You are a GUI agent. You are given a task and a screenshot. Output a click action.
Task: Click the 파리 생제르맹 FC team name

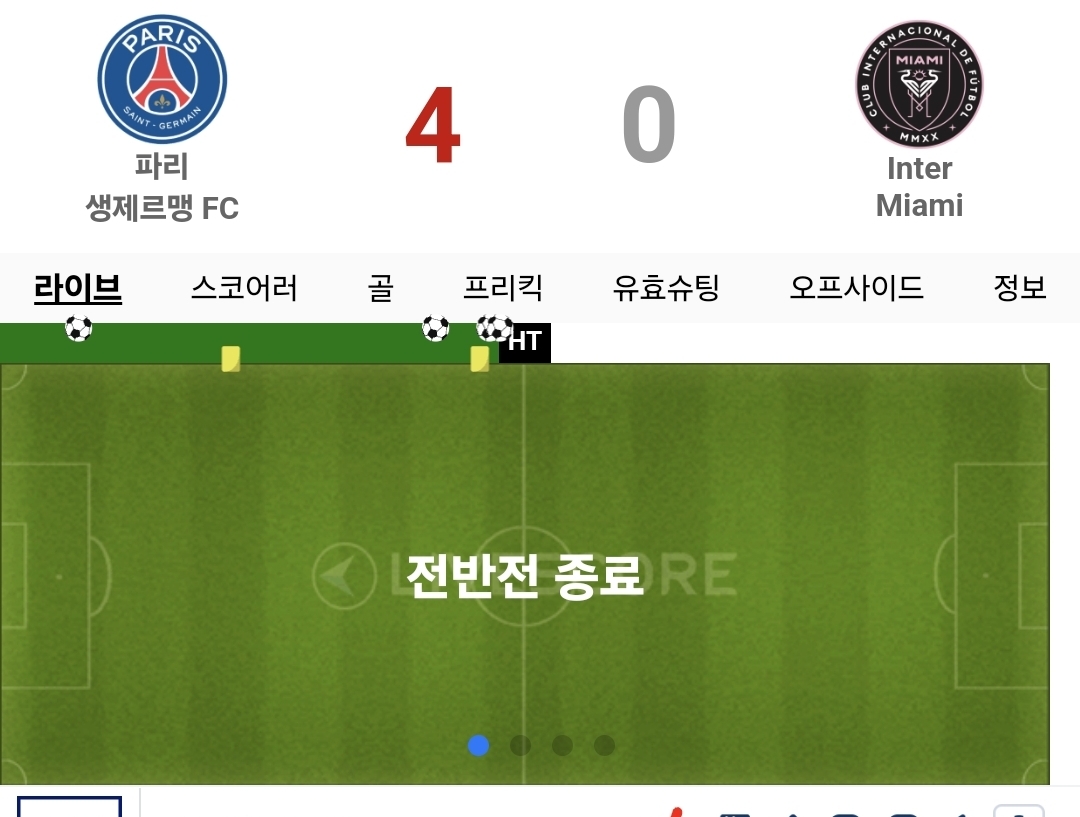pyautogui.click(x=162, y=187)
